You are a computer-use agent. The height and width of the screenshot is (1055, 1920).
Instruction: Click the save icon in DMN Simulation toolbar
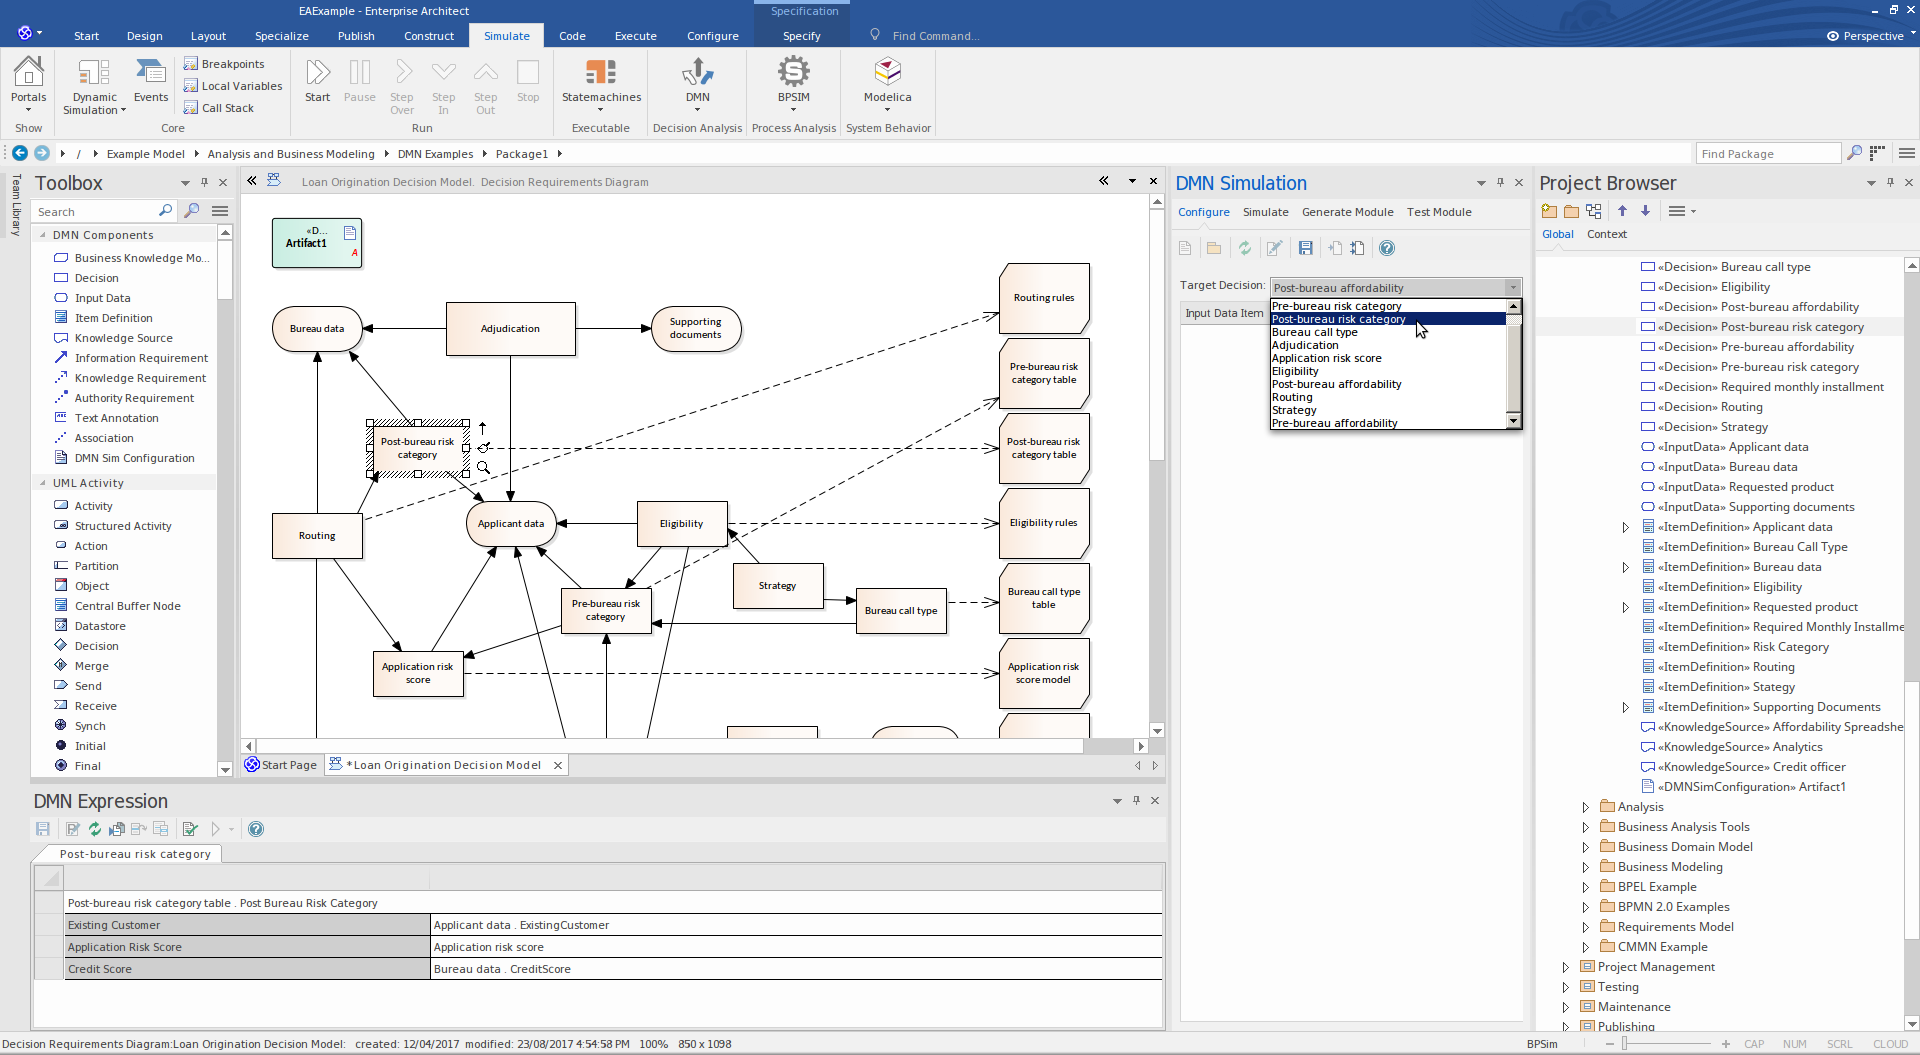[x=1305, y=248]
